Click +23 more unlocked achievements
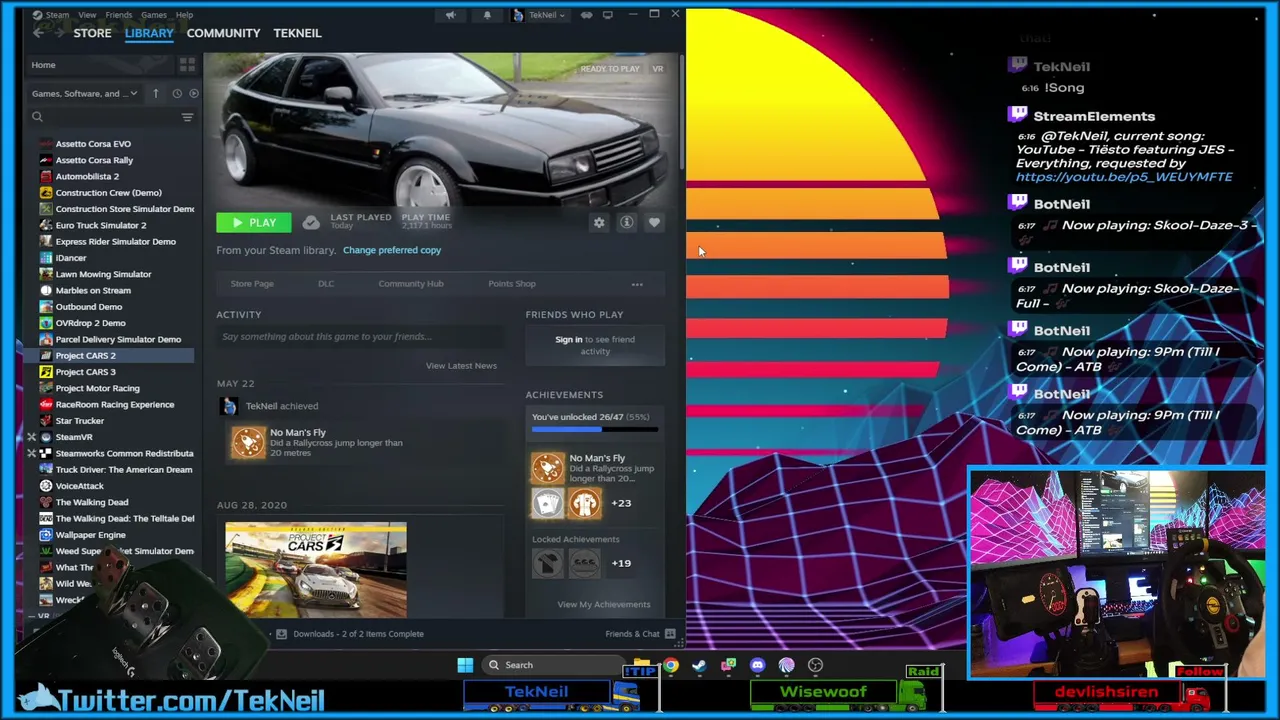The width and height of the screenshot is (1280, 720). click(x=621, y=503)
